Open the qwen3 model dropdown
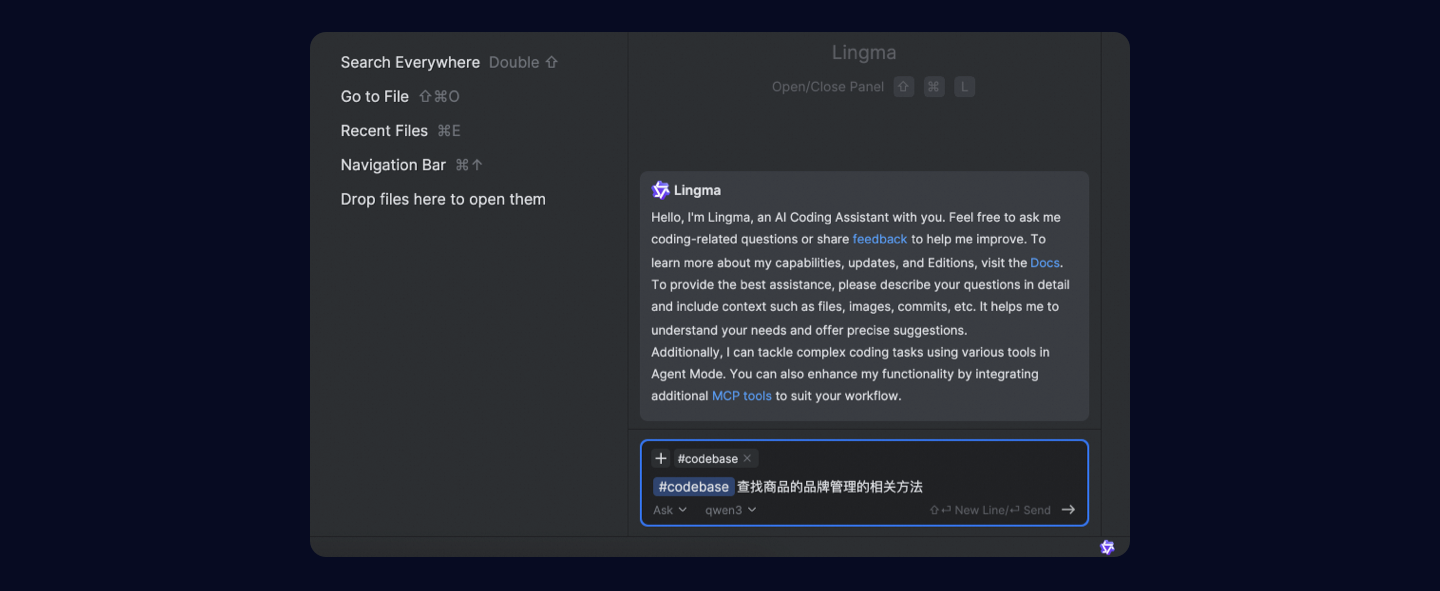The width and height of the screenshot is (1440, 591). (x=730, y=510)
